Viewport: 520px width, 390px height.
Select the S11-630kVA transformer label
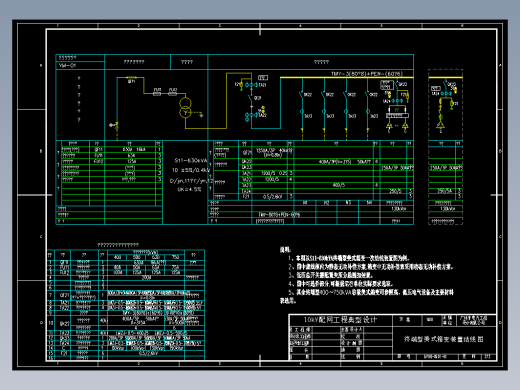click(191, 161)
